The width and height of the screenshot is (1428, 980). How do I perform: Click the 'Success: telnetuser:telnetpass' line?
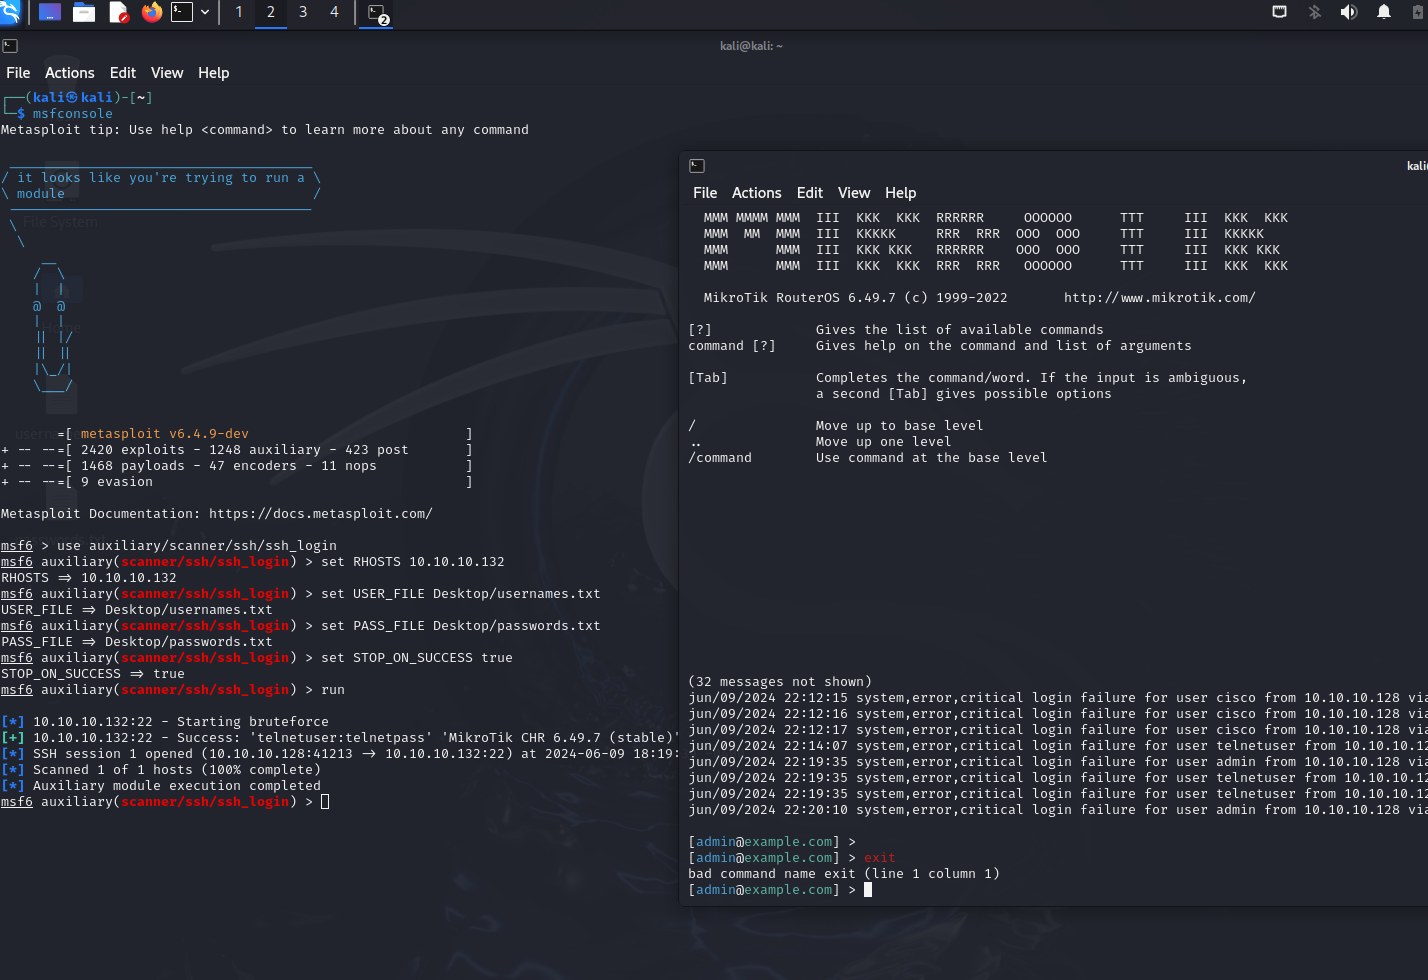339,738
